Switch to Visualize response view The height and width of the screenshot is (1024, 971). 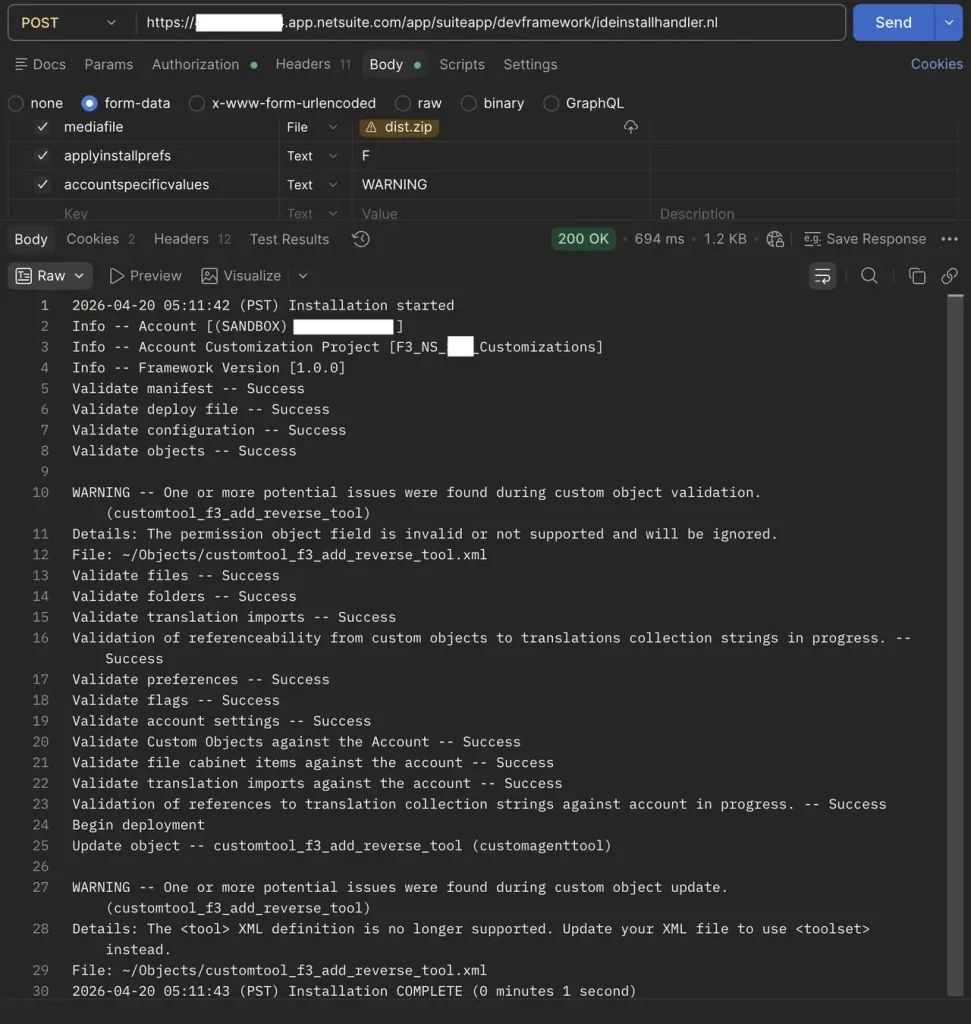(x=241, y=276)
